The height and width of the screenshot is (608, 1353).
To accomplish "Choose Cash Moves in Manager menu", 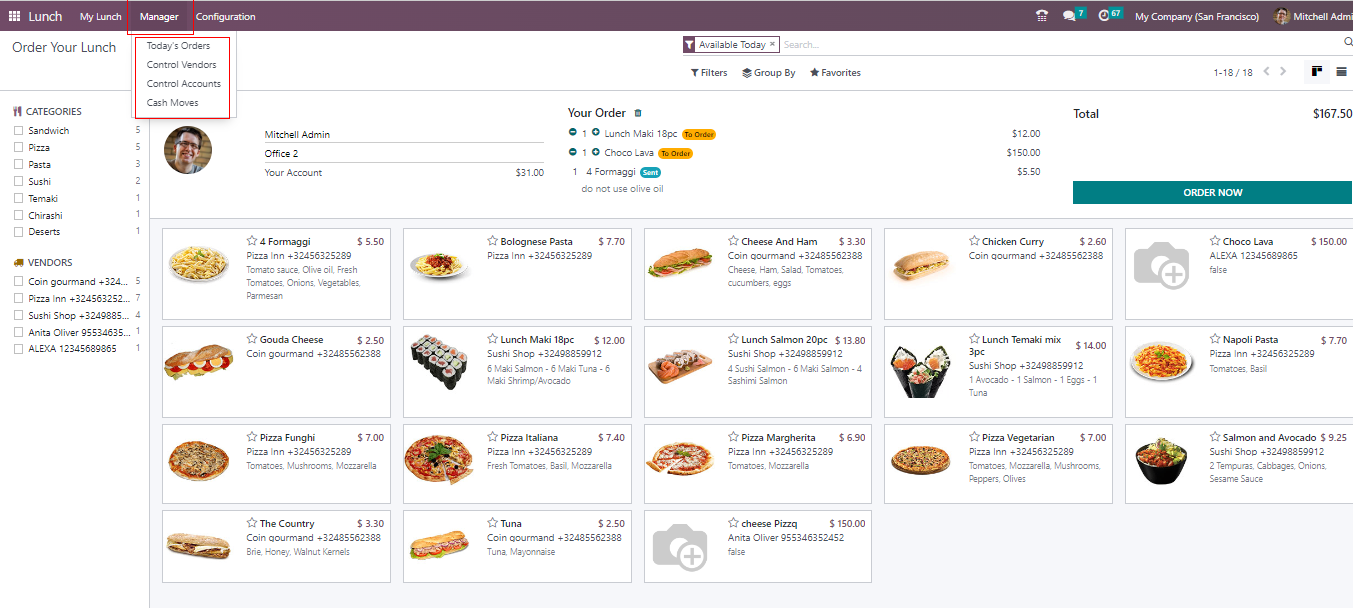I will pyautogui.click(x=172, y=103).
